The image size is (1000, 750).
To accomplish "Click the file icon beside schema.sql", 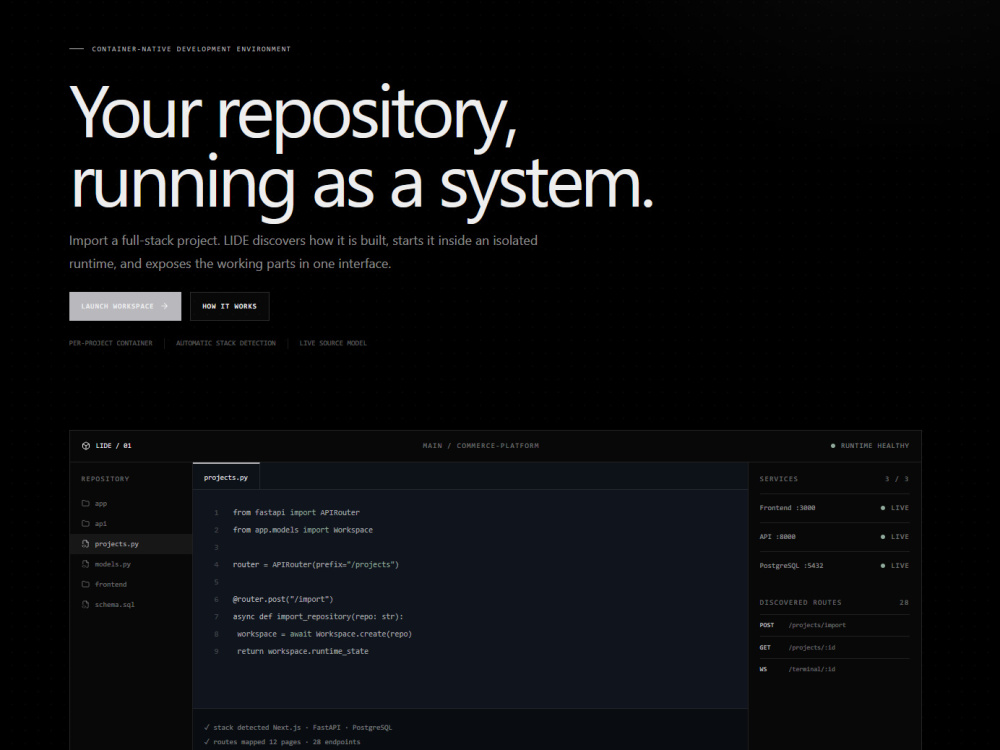I will click(85, 605).
